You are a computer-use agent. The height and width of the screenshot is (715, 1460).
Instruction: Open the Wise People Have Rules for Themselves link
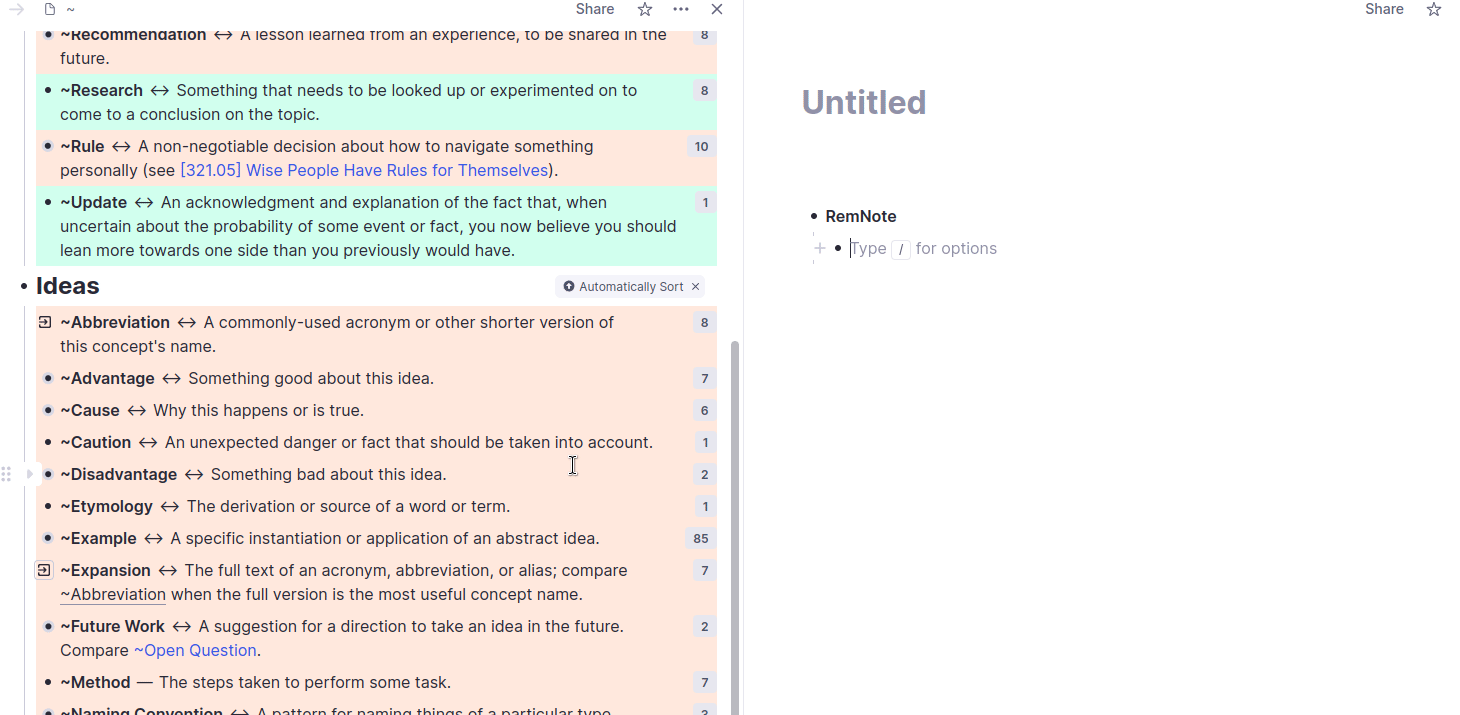(364, 170)
